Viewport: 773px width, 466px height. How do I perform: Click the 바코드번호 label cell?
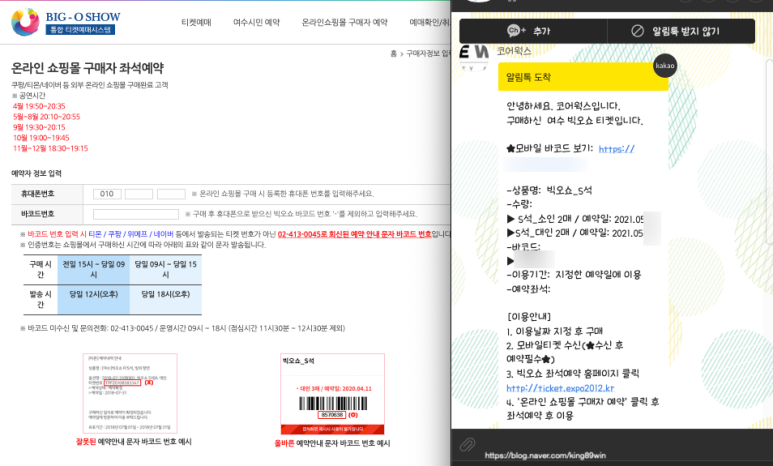[47, 214]
